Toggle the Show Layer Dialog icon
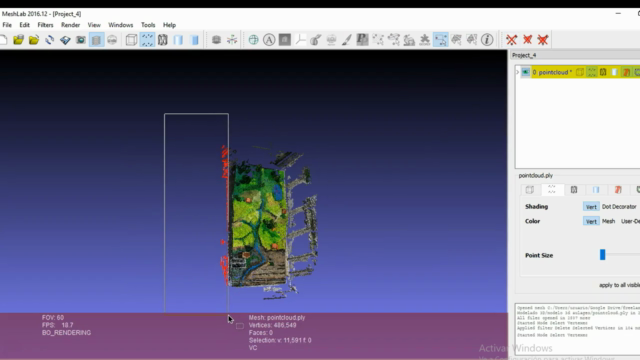Screen dimensions: 640x360 coord(97,40)
